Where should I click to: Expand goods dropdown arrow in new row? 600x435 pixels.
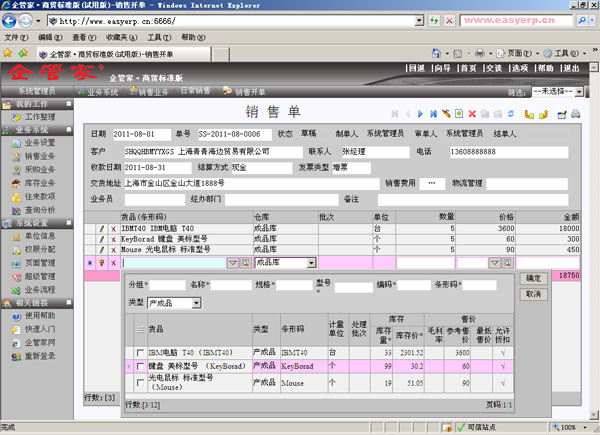(x=233, y=263)
